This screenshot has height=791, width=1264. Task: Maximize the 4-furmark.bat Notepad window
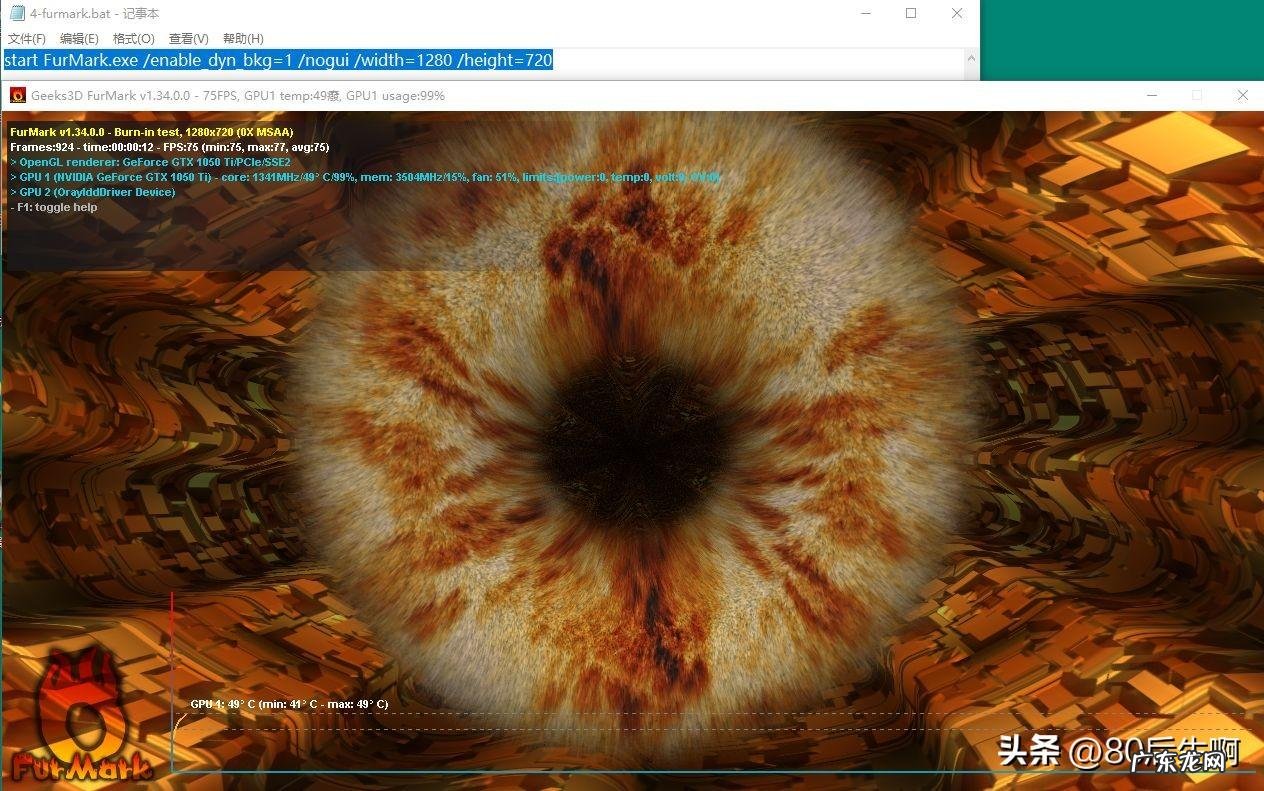[x=911, y=13]
